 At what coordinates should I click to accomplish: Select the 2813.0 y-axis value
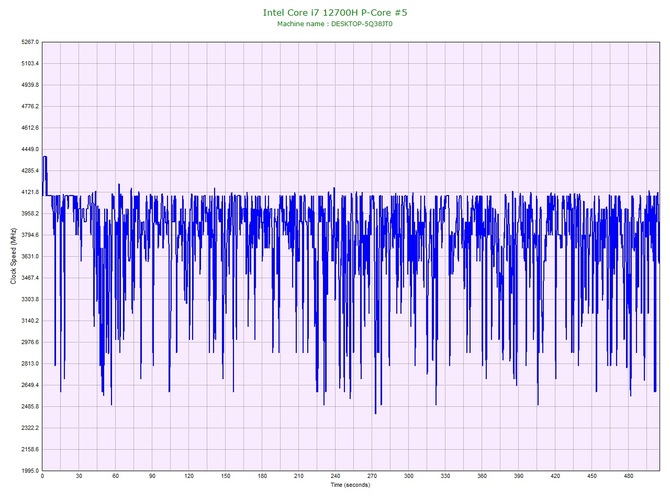click(x=30, y=364)
